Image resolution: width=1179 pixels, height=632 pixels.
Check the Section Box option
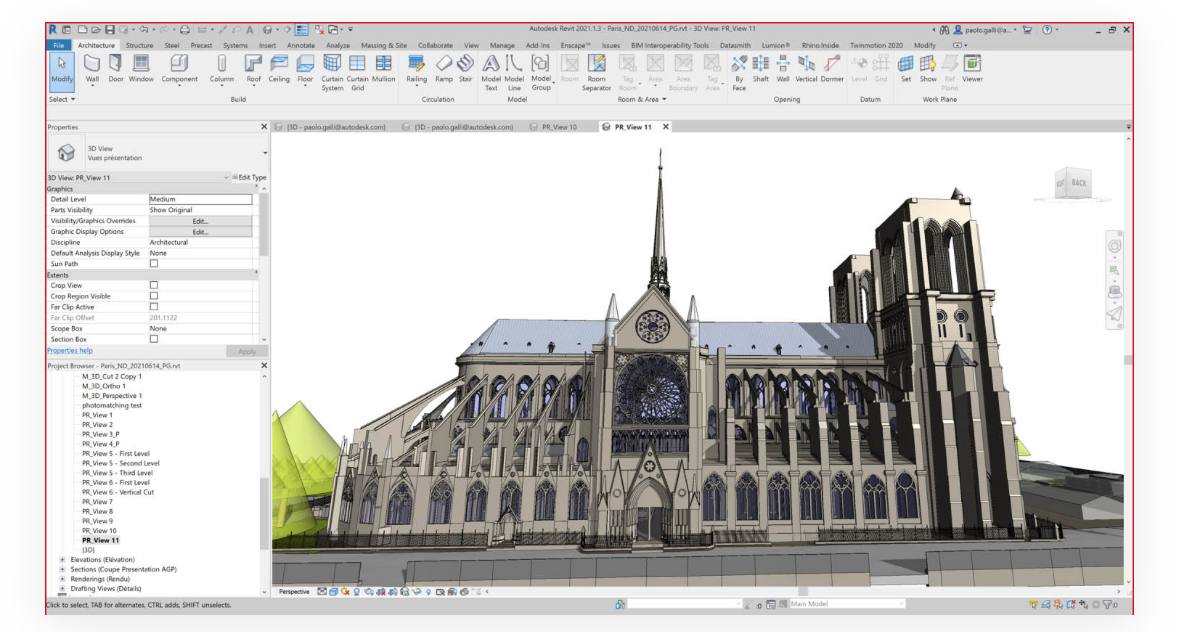coord(154,338)
